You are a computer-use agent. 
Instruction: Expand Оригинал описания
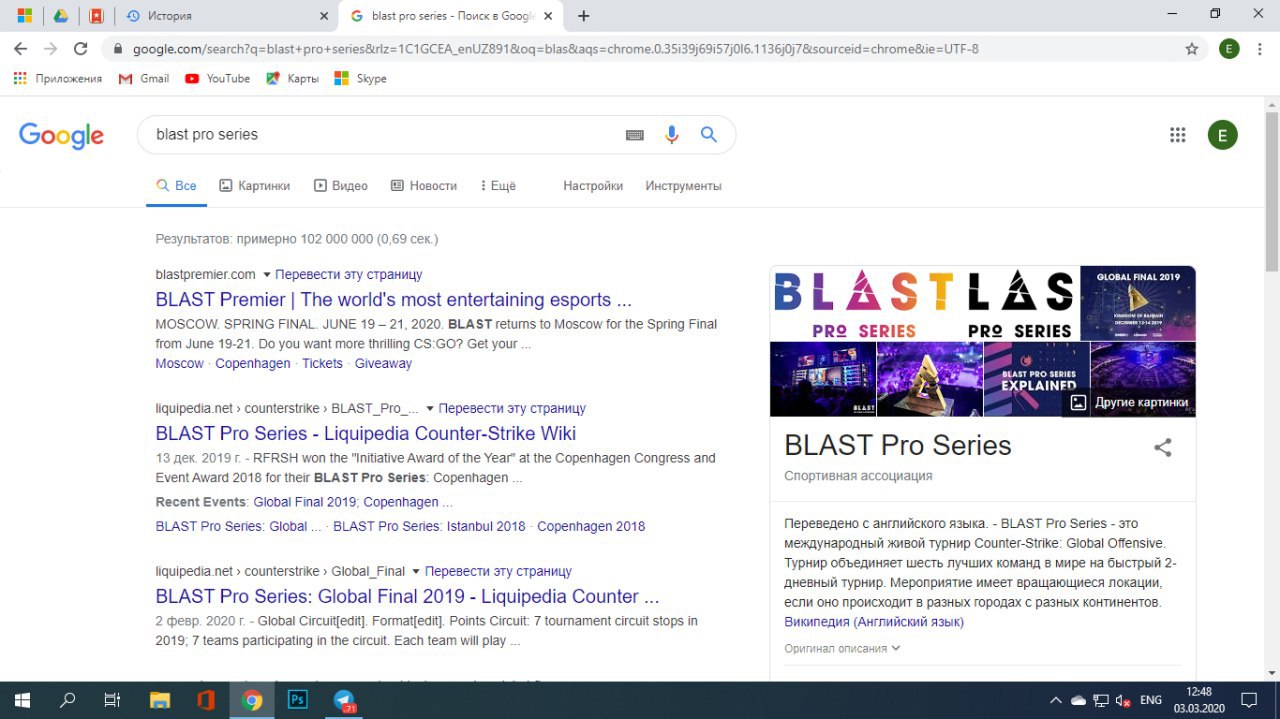click(842, 648)
